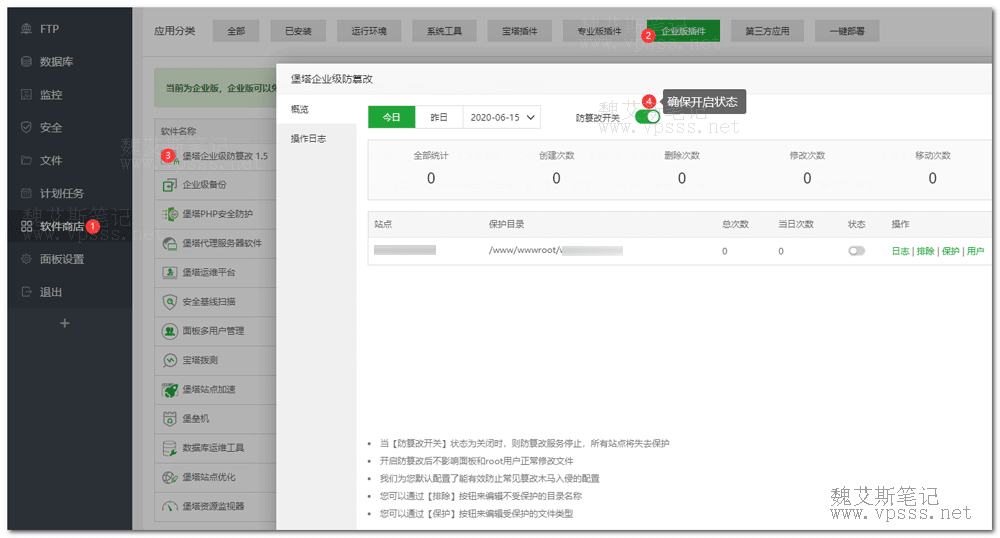This screenshot has width=1000, height=538.
Task: Show the 全部 category tab
Action: [x=236, y=31]
